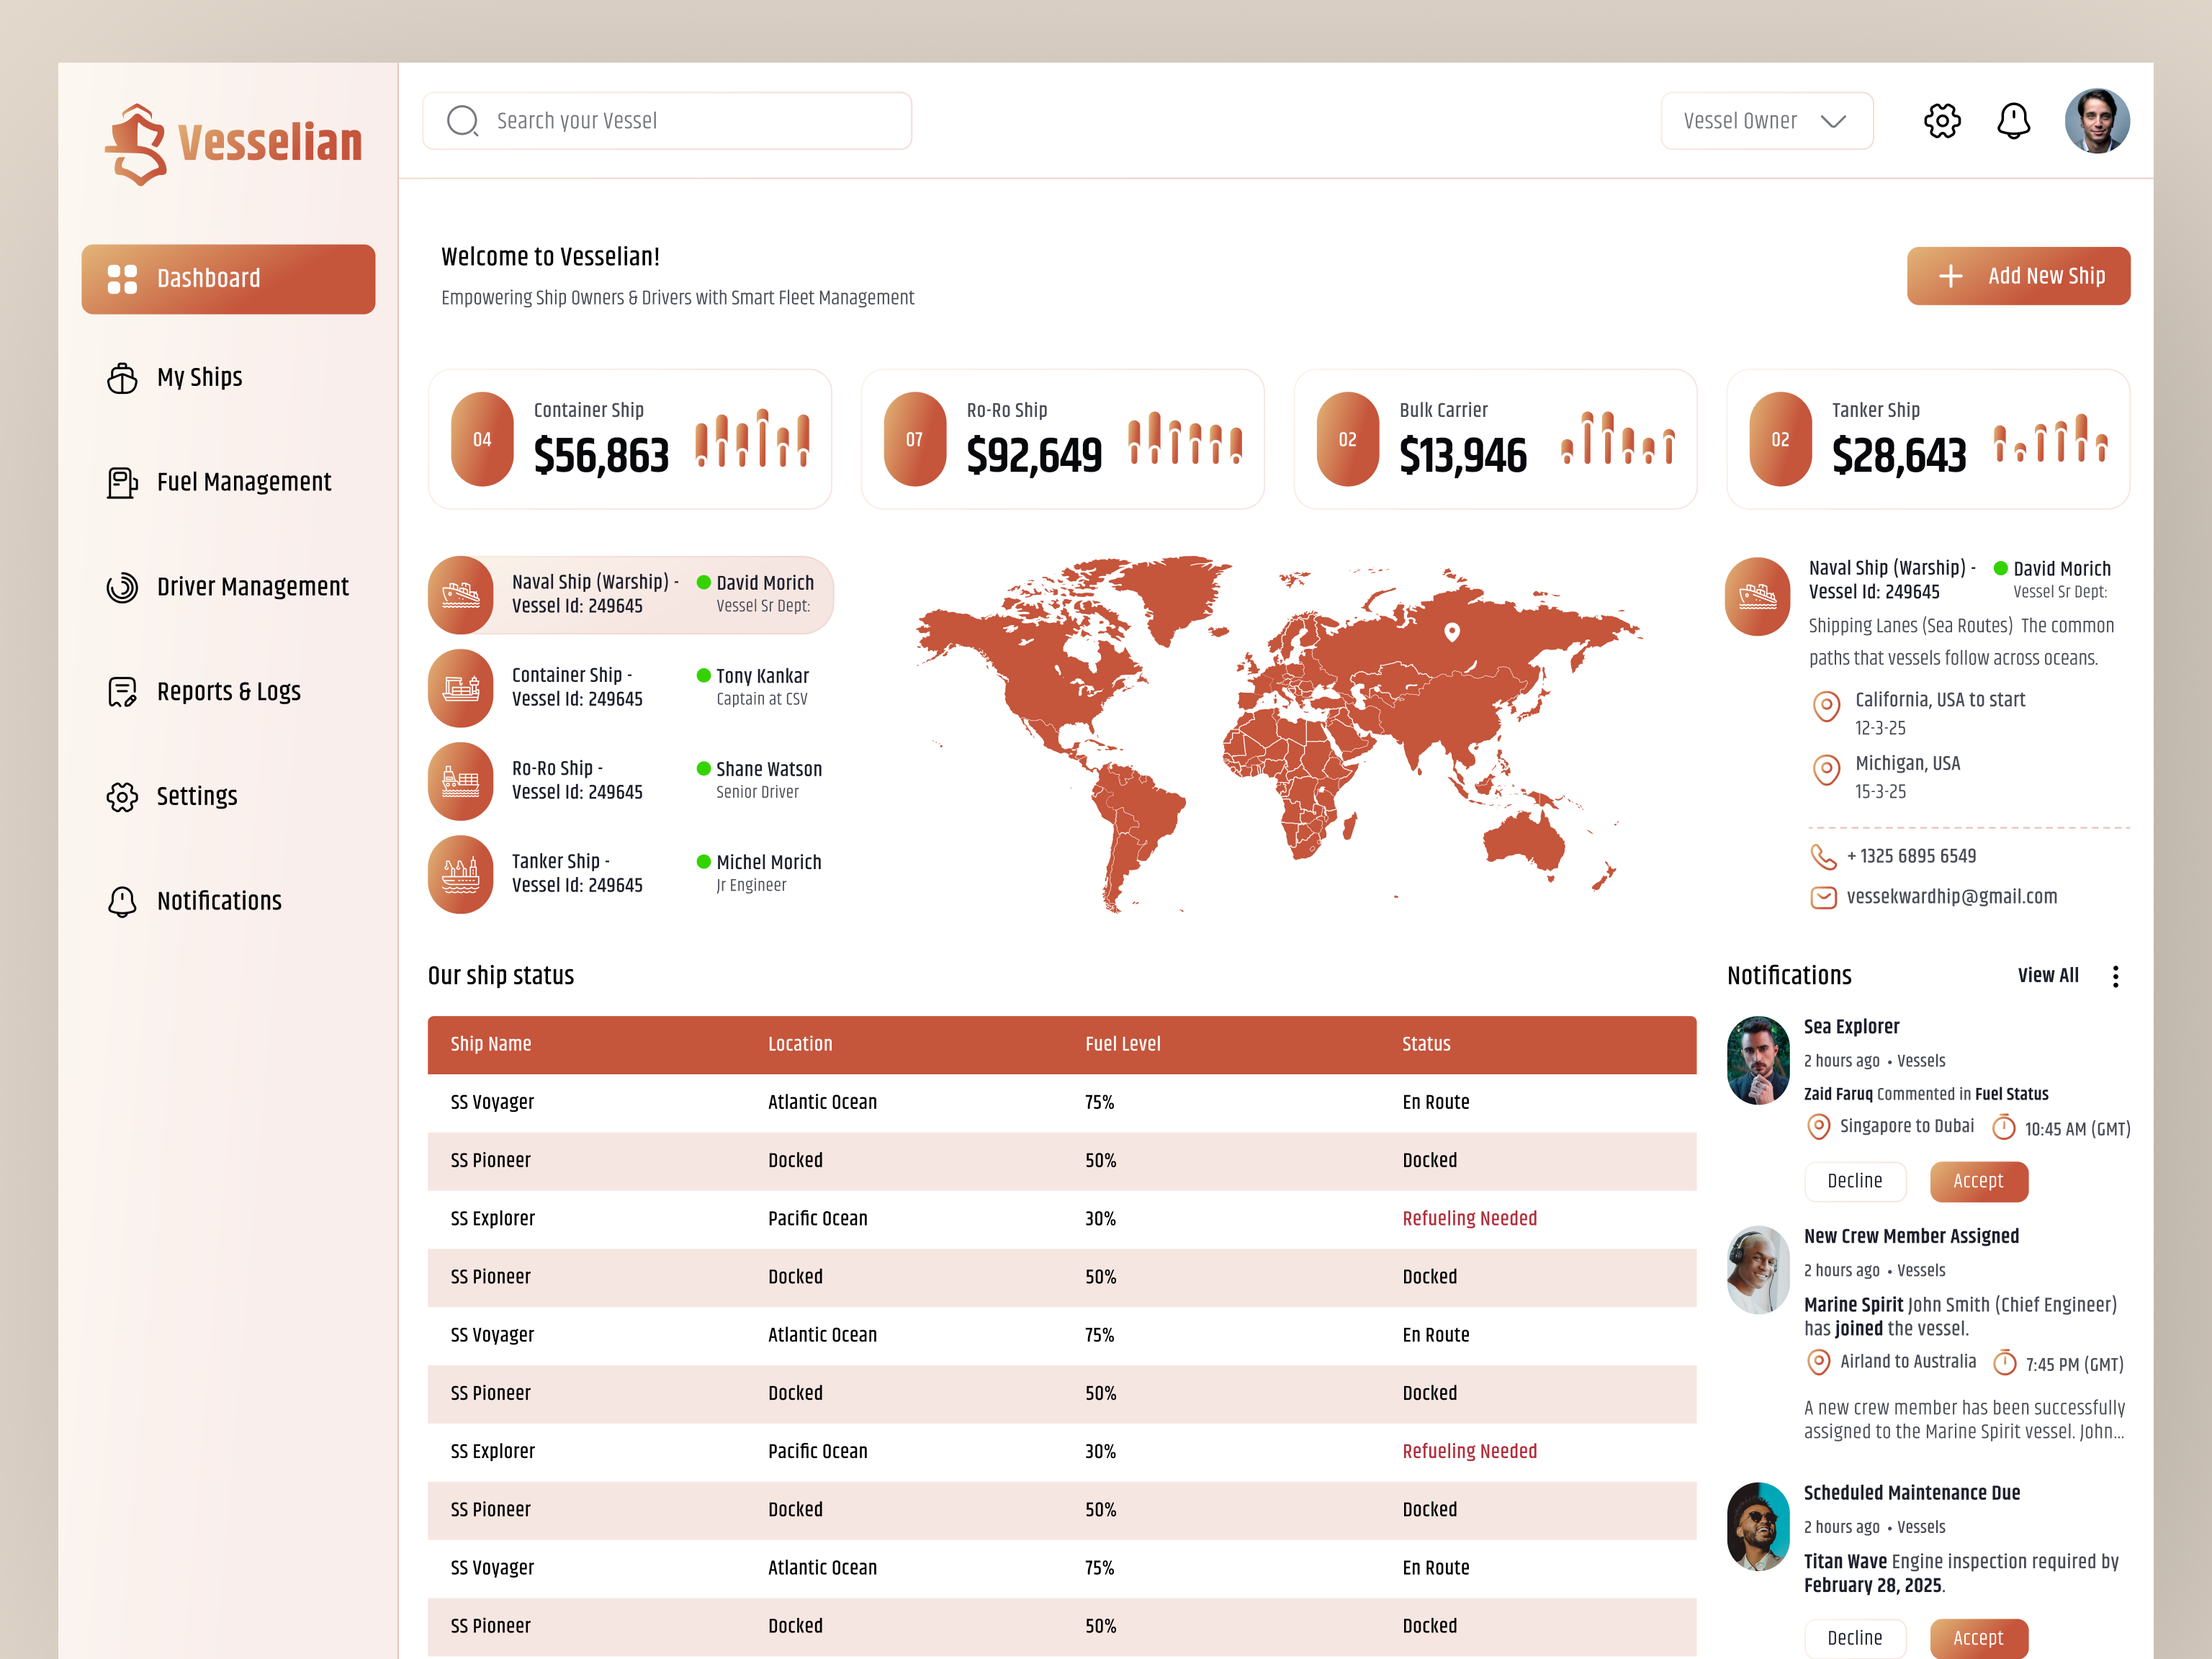The width and height of the screenshot is (2212, 1659).
Task: Click the first Refueling Needed status
Action: point(1469,1219)
